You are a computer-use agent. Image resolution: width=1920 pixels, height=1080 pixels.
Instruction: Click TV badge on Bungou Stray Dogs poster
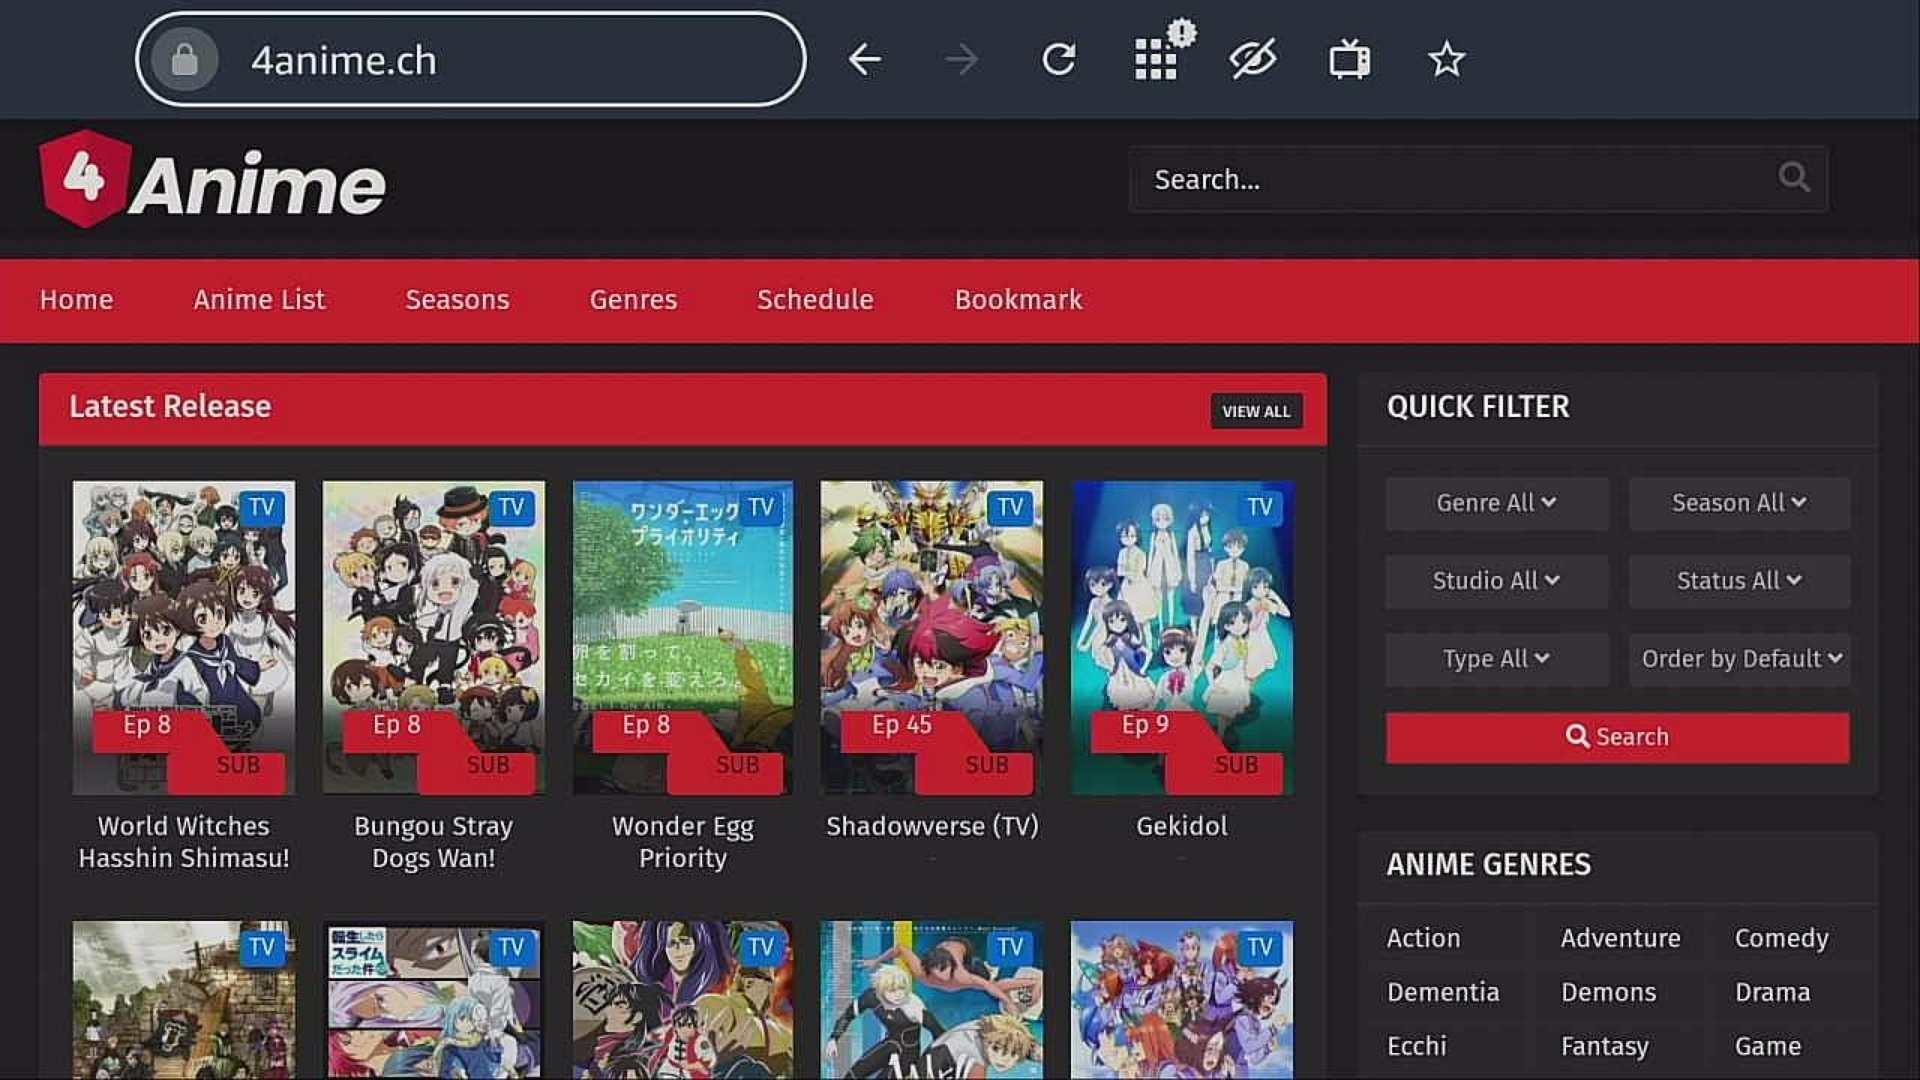(511, 507)
